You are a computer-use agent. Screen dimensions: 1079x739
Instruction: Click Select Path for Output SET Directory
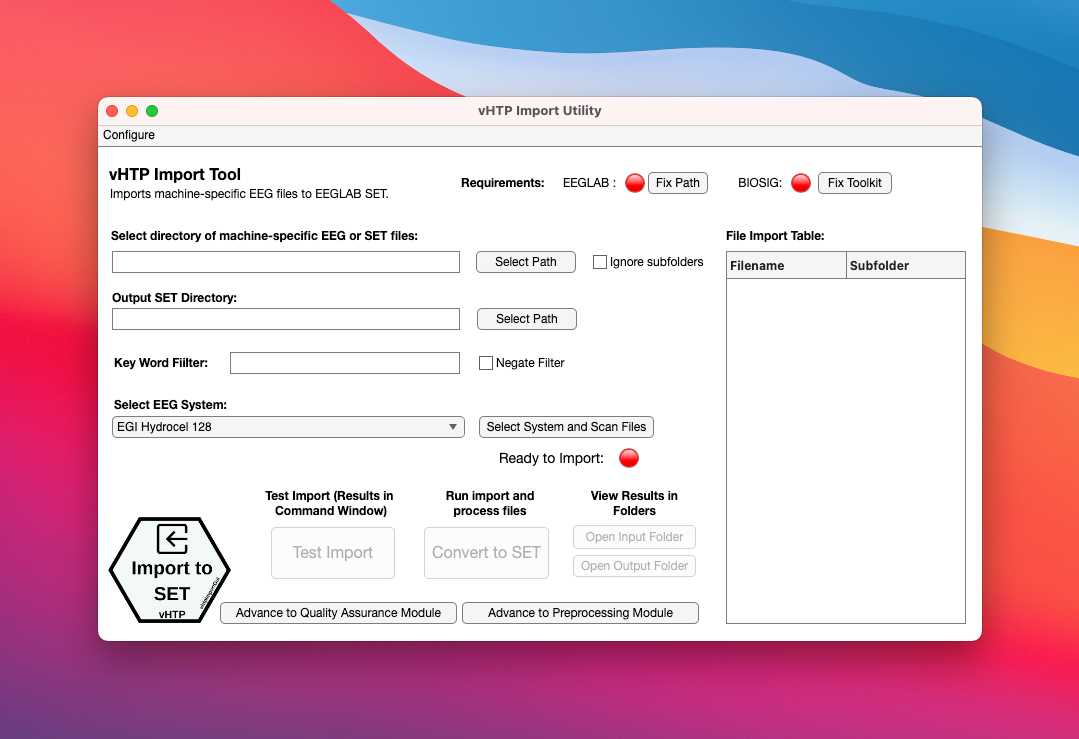tap(526, 319)
